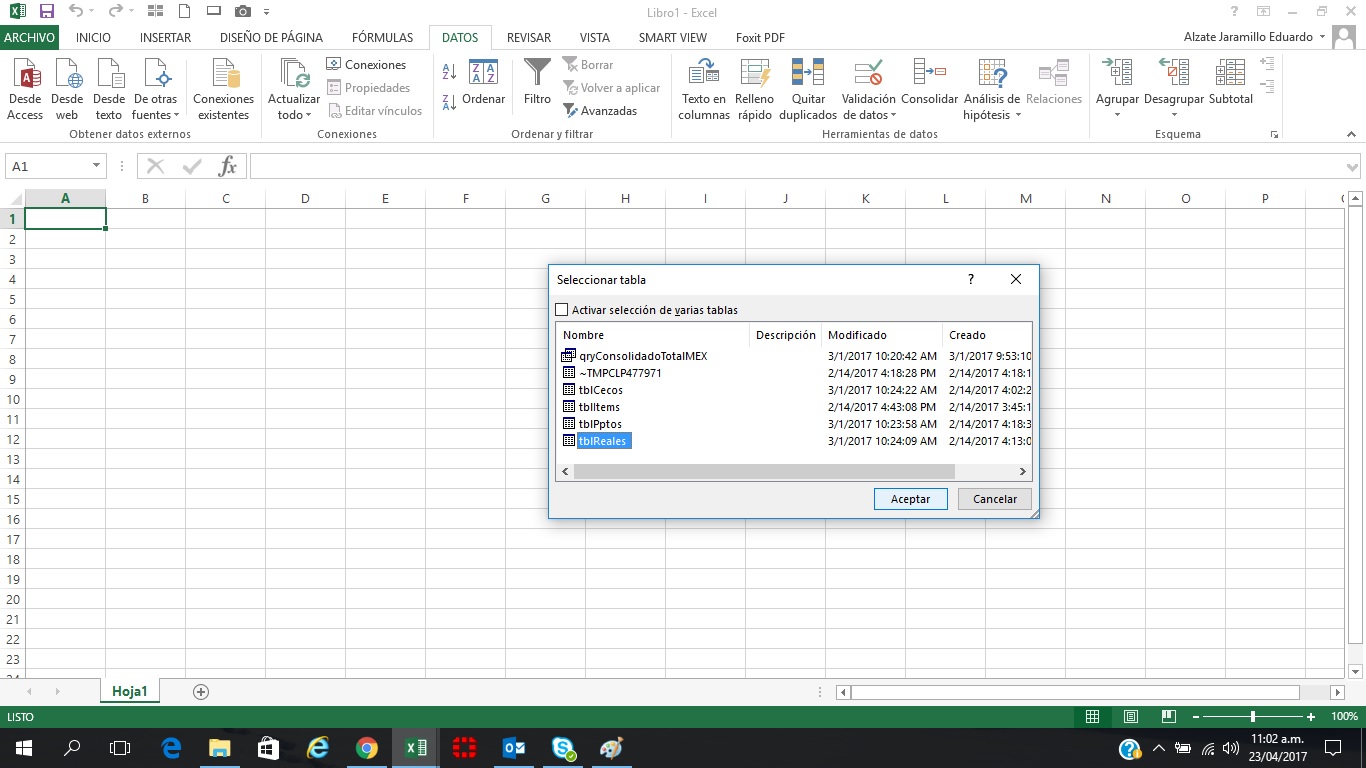Open Excel from the taskbar

click(x=414, y=747)
